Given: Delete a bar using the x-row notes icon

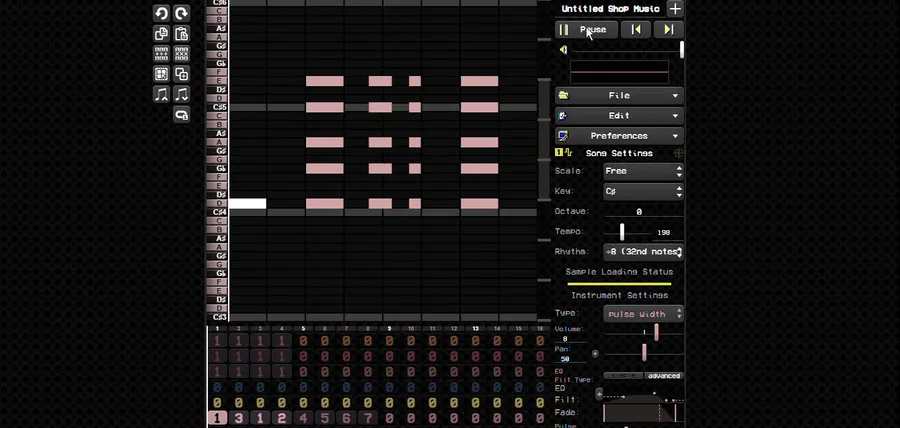Looking at the screenshot, I should tap(181, 54).
